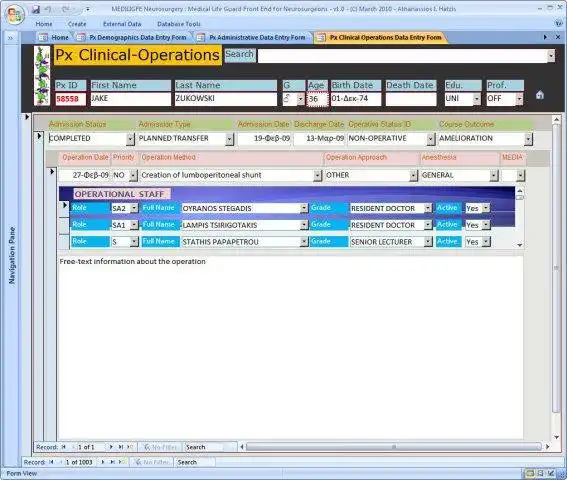Viewport: 567px width, 480px height.
Task: Open the Prof. dropdown showing OFF
Action: [519, 99]
